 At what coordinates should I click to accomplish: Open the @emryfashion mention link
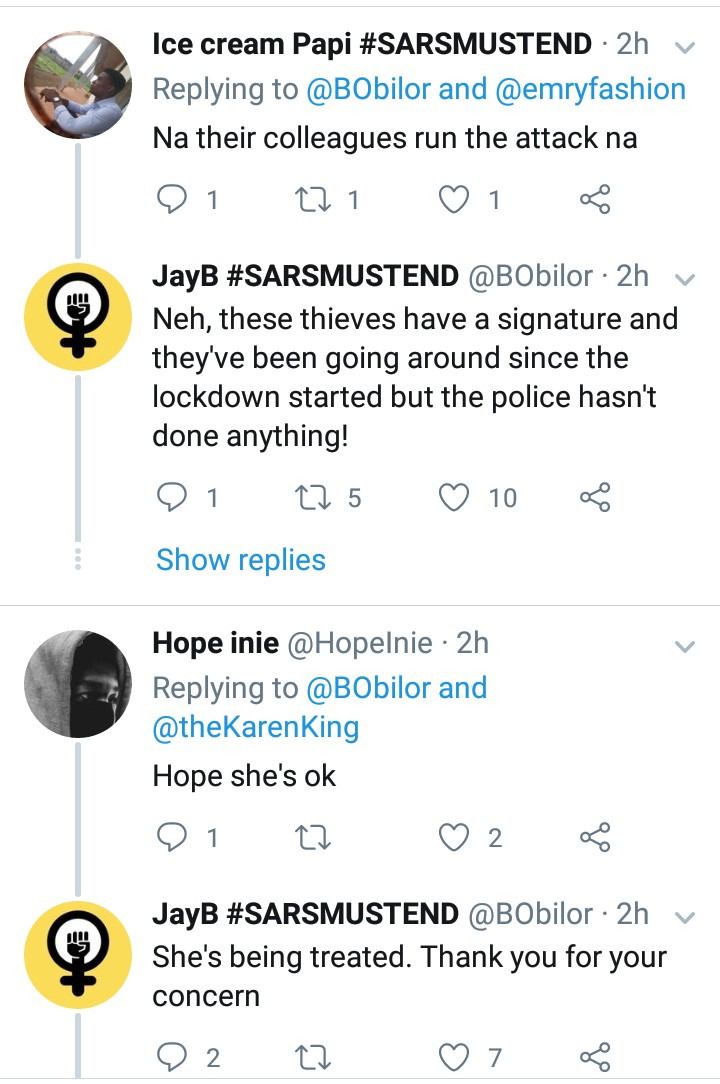[590, 89]
